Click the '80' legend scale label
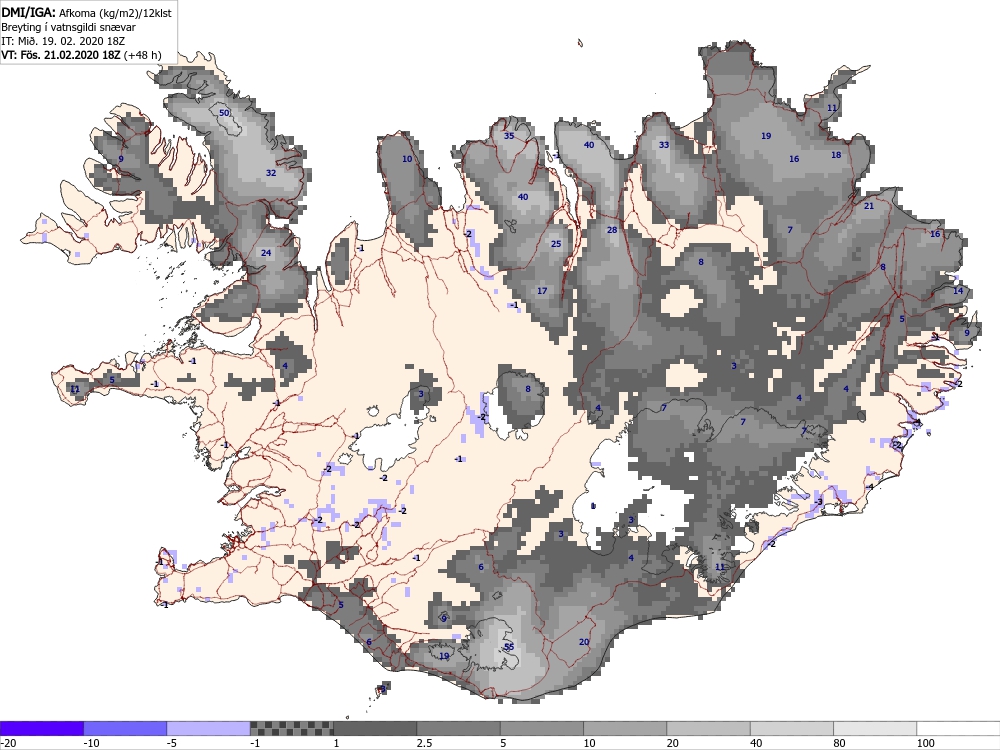 pyautogui.click(x=839, y=743)
